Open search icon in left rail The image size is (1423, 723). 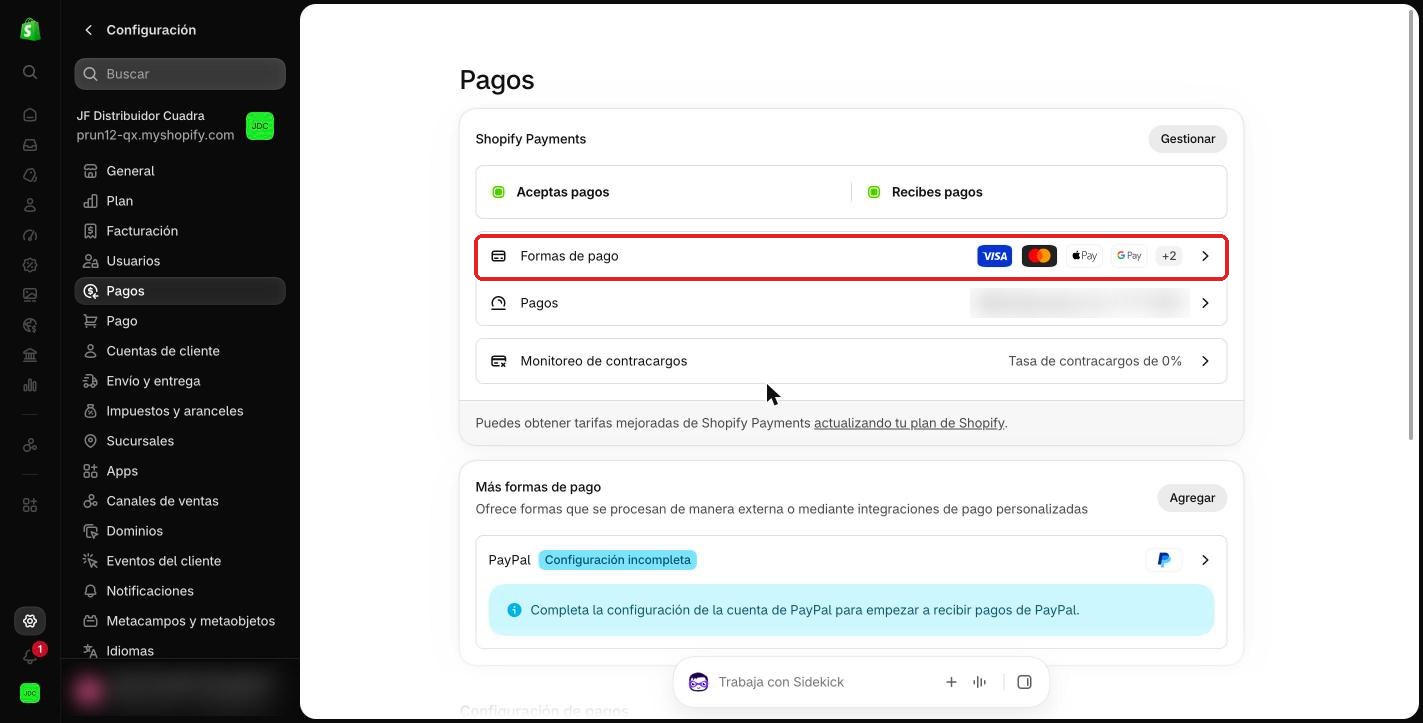(x=30, y=72)
